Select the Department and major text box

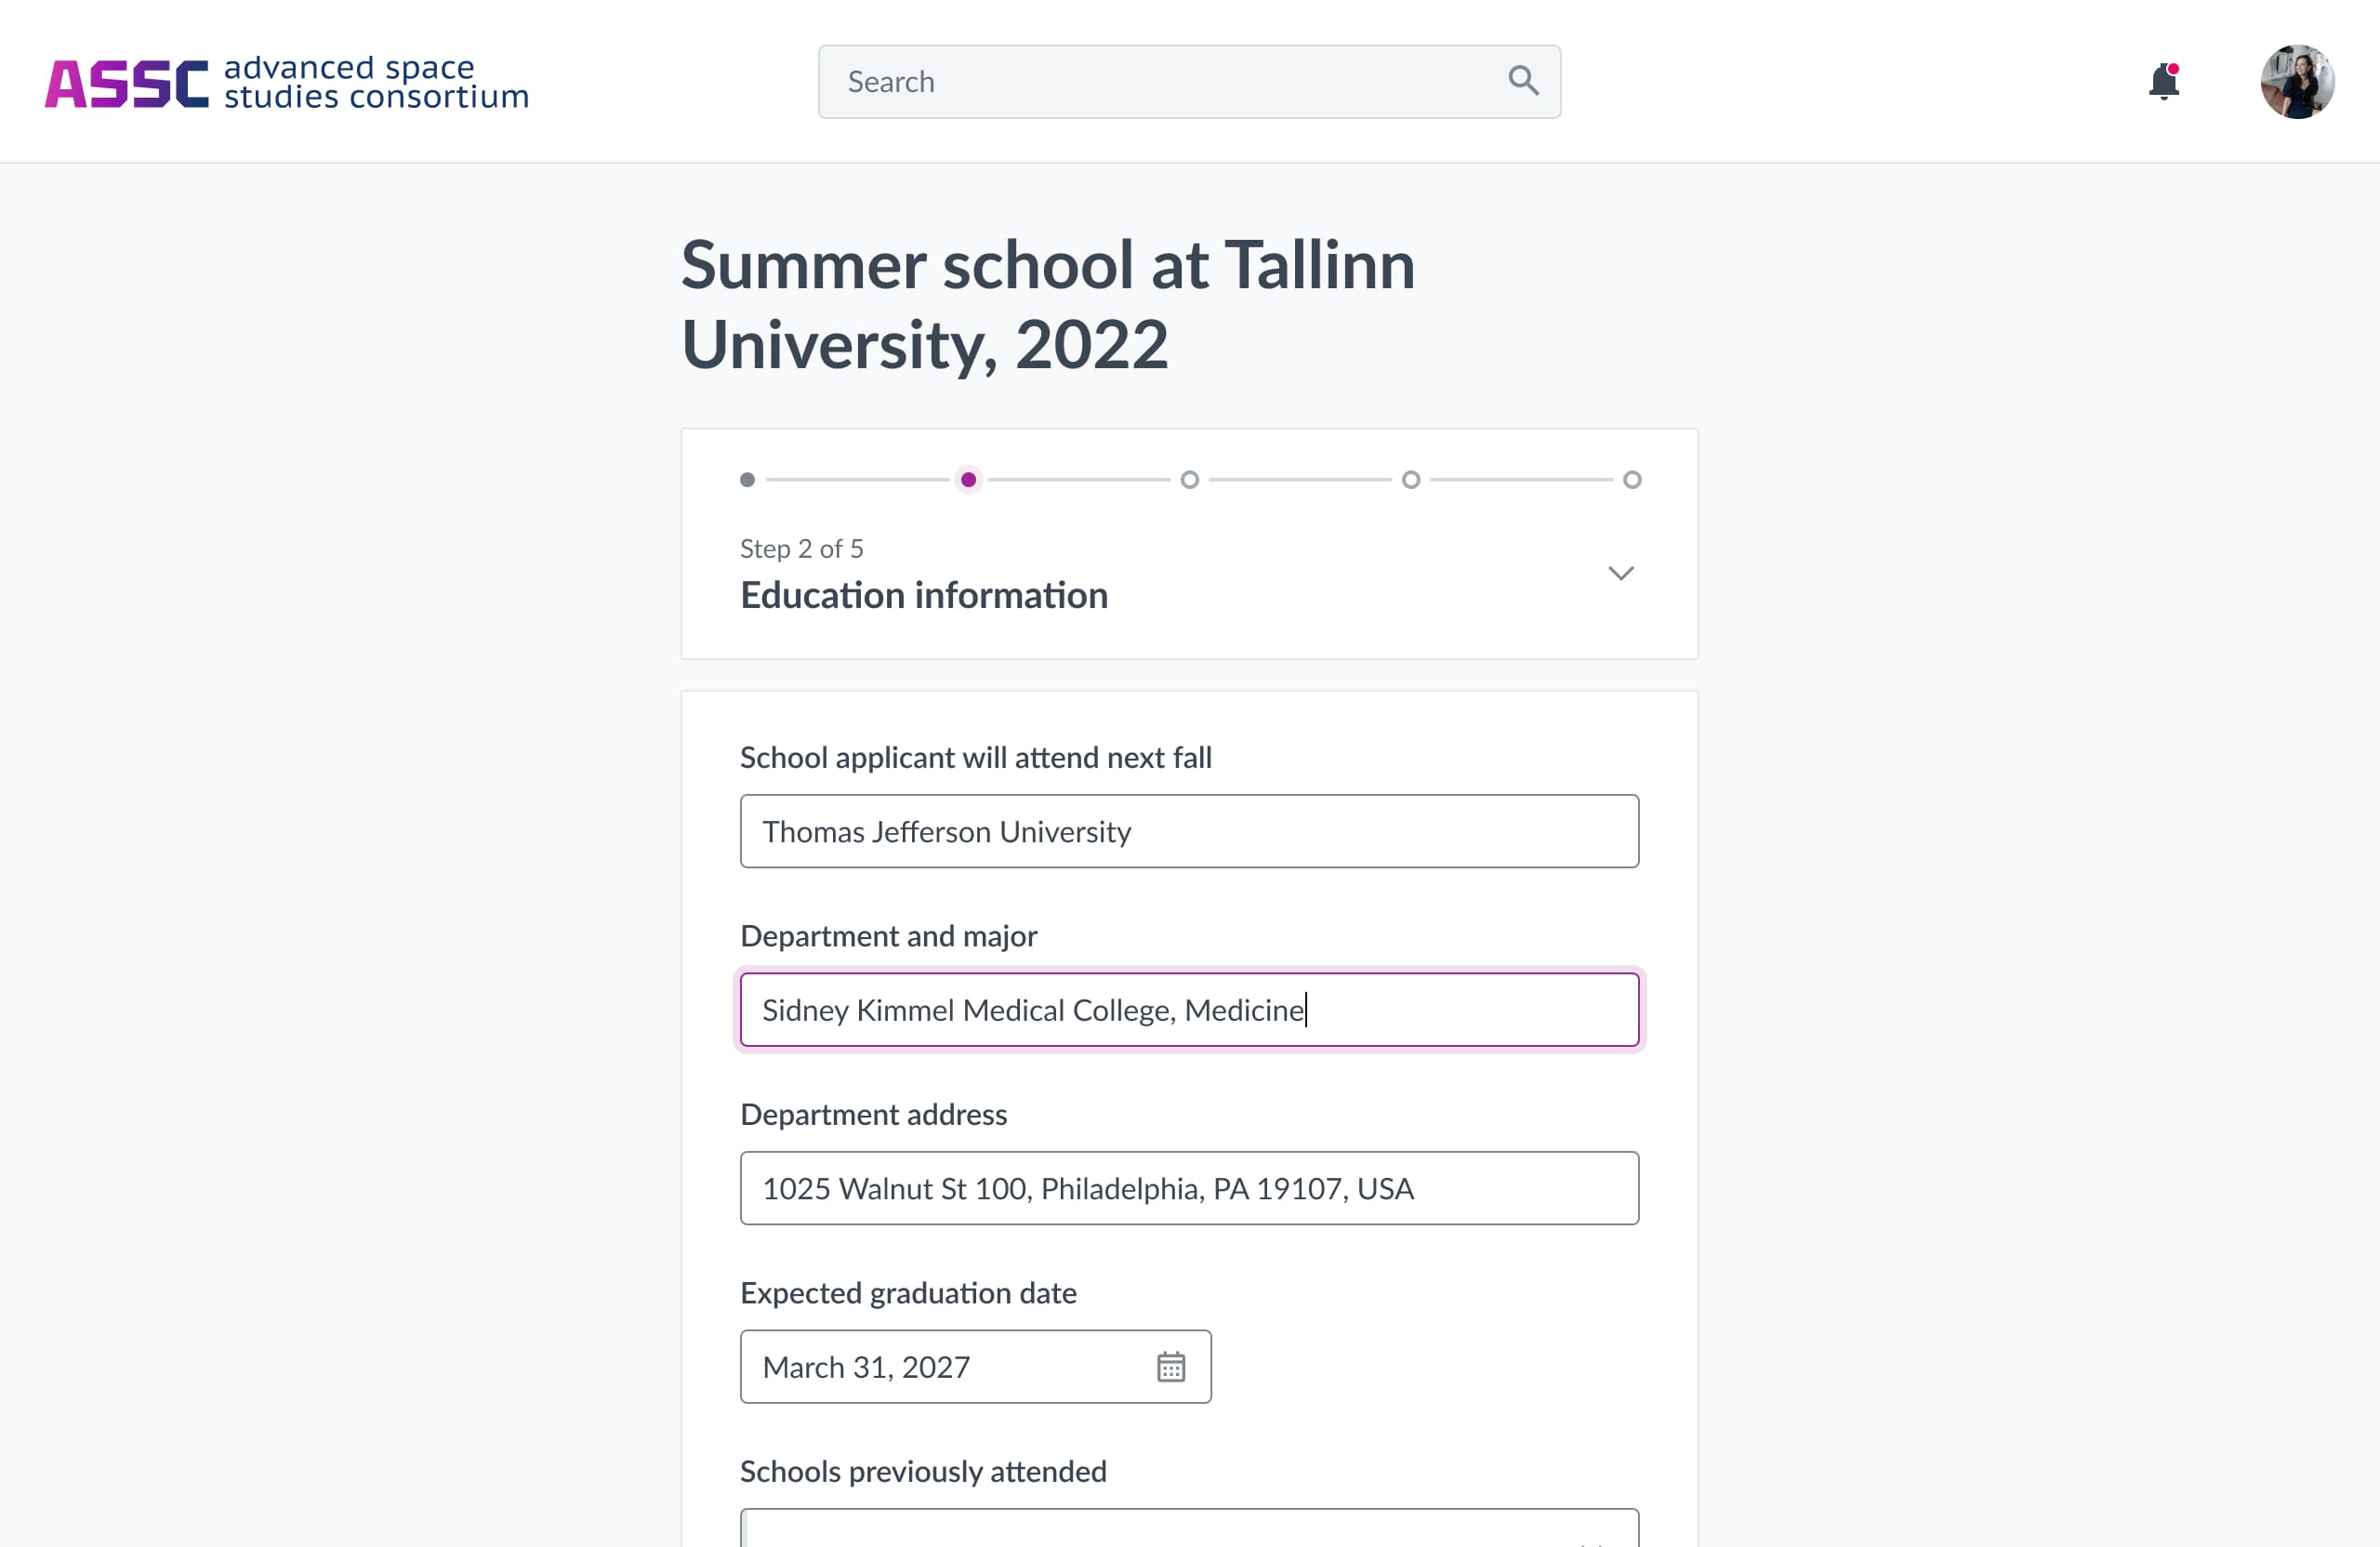pos(1188,1009)
